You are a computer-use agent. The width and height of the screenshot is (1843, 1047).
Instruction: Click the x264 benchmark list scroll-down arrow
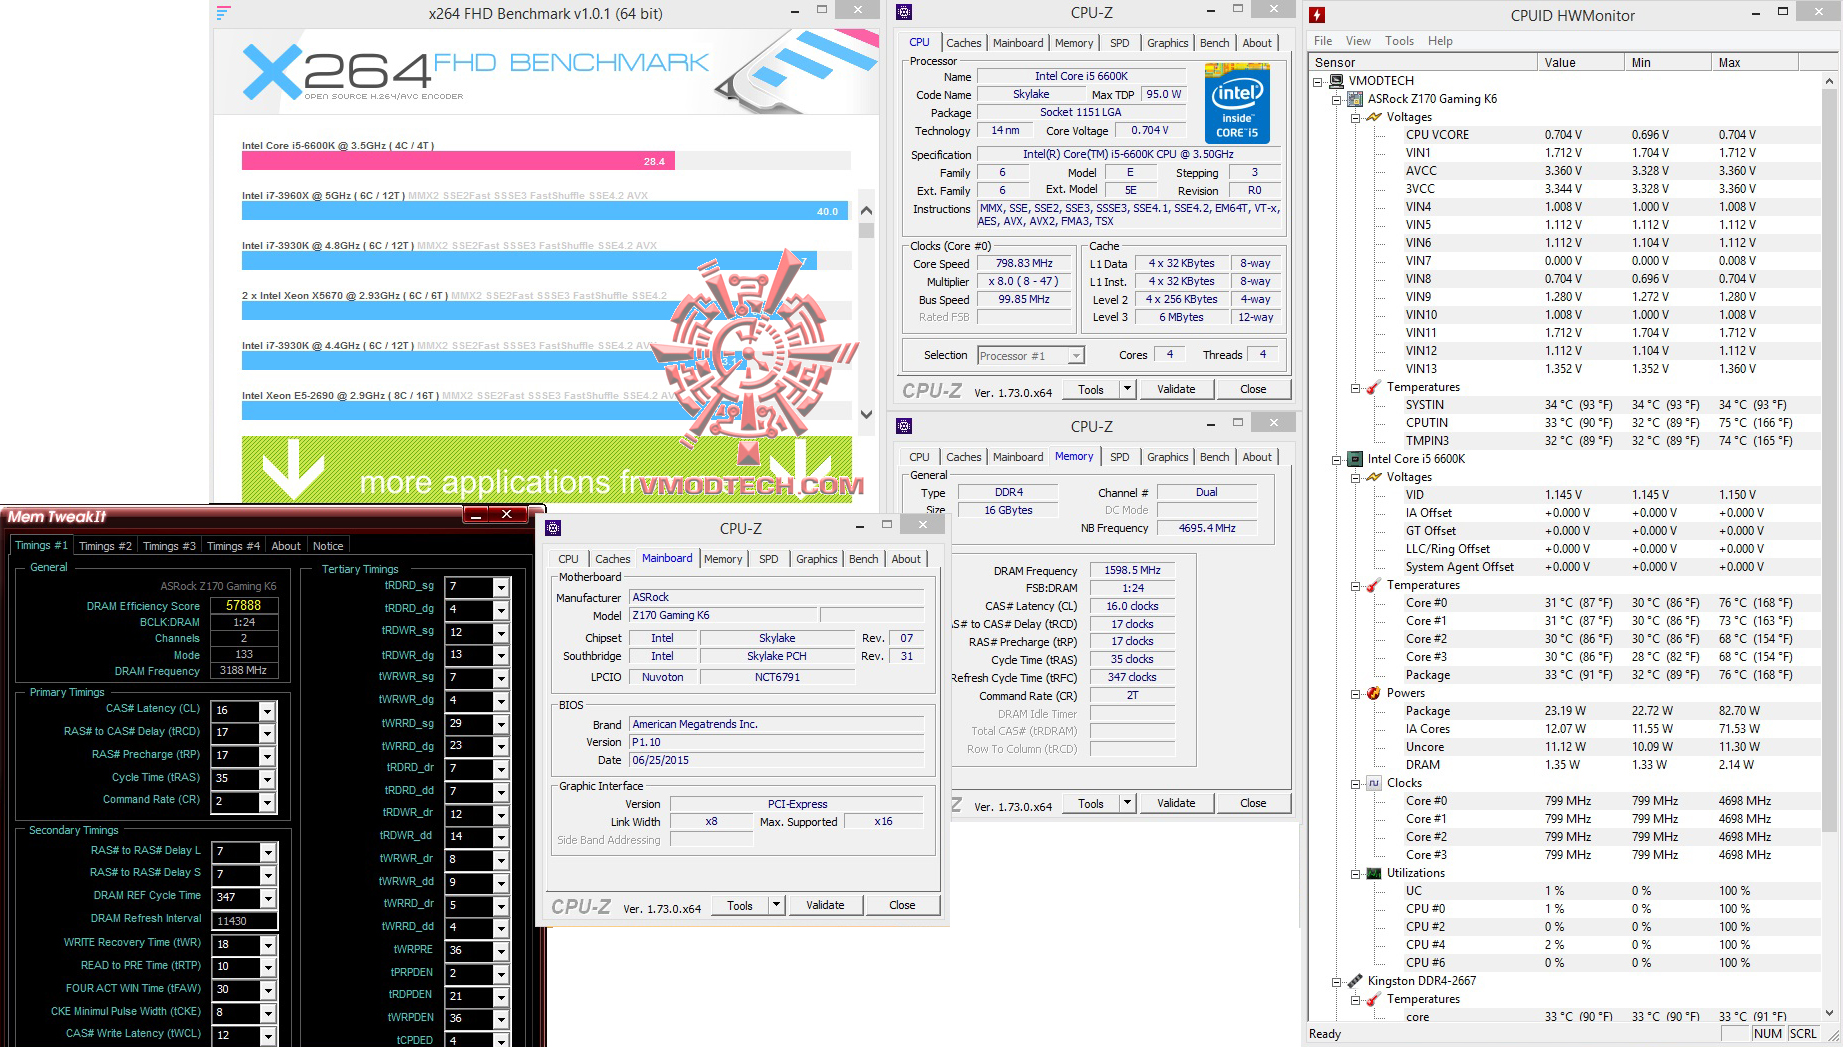866,413
